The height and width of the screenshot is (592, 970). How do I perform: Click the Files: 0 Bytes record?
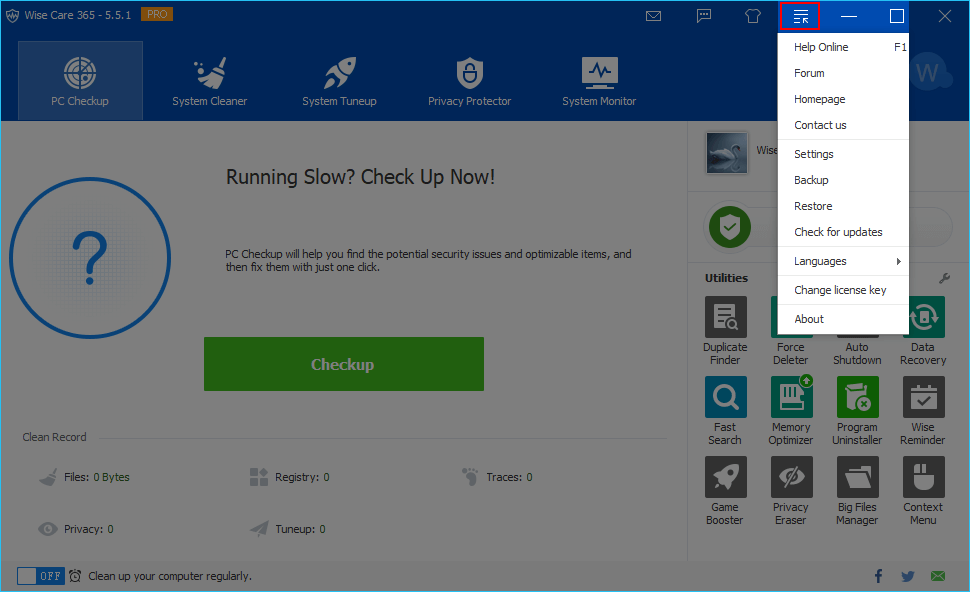[x=84, y=477]
